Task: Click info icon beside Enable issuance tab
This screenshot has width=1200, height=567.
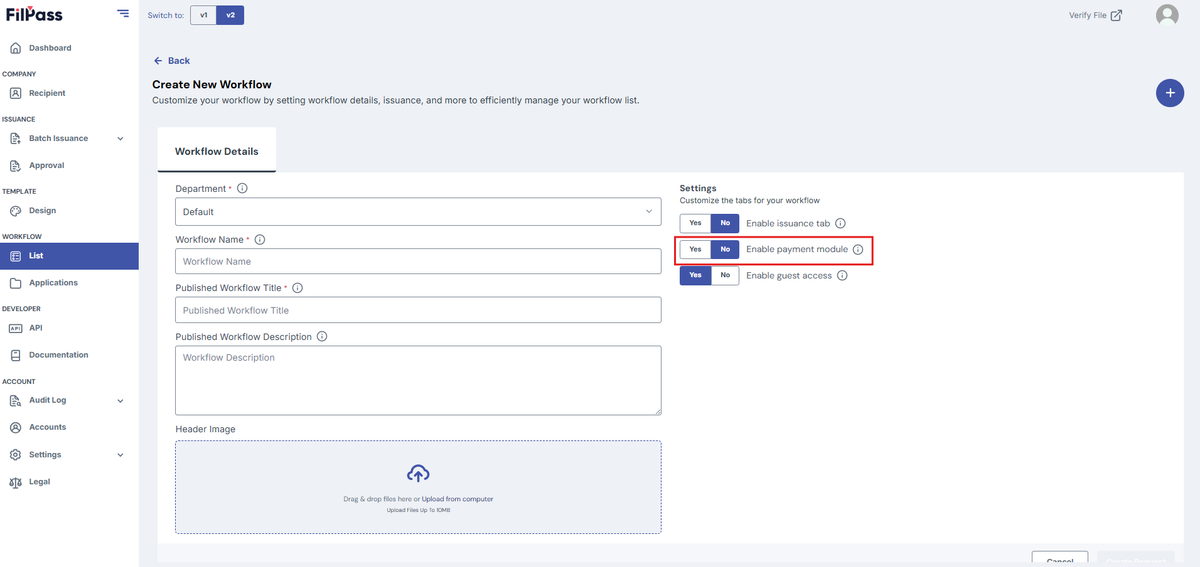Action: (840, 223)
